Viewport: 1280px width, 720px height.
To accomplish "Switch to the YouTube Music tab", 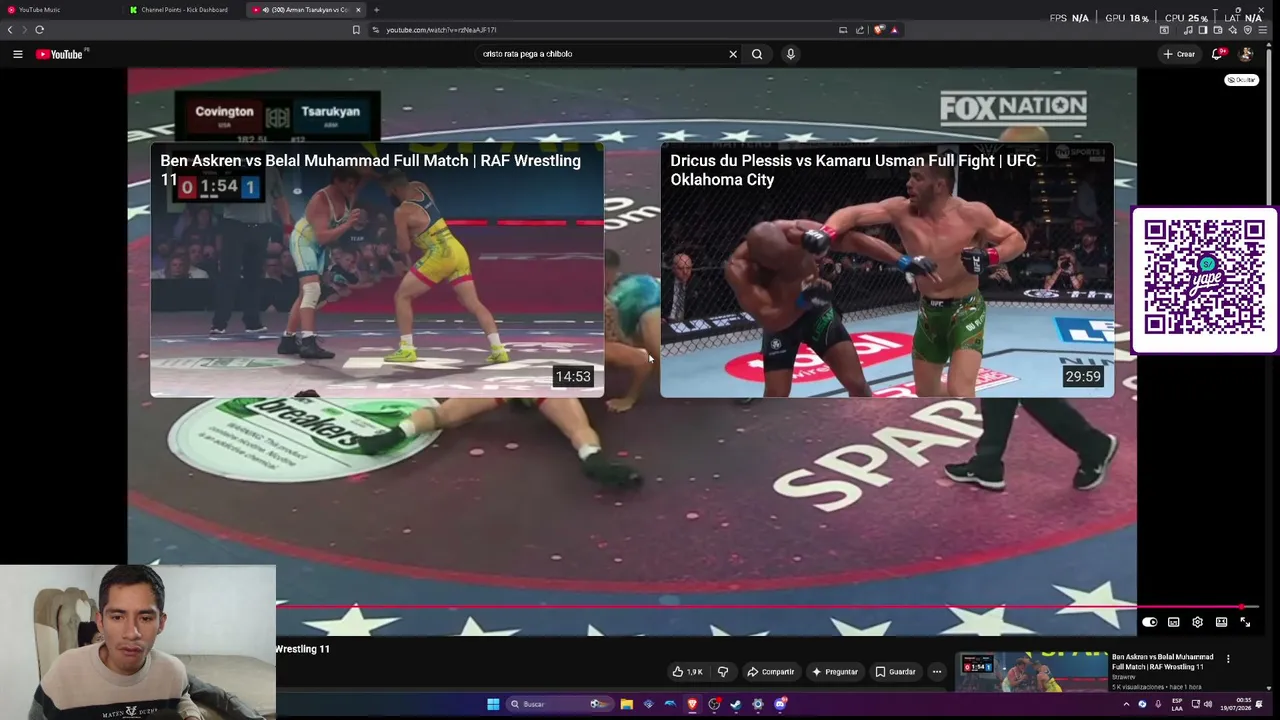I will pos(60,10).
